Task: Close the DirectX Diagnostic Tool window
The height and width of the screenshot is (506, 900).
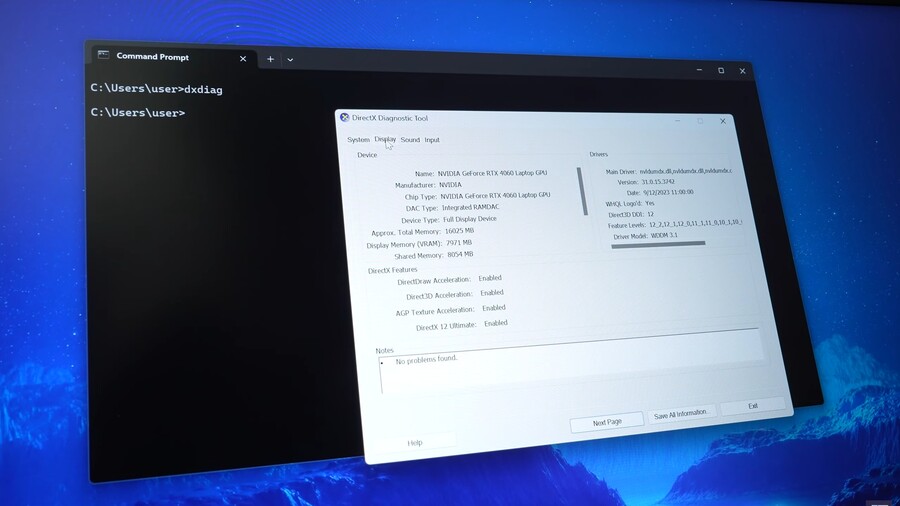Action: [x=723, y=121]
